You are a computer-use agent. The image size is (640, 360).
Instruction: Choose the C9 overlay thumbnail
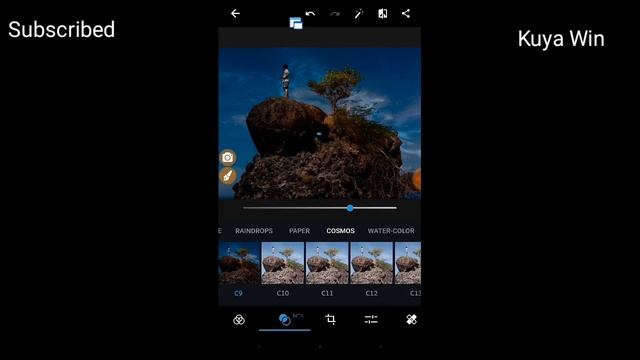(x=239, y=263)
